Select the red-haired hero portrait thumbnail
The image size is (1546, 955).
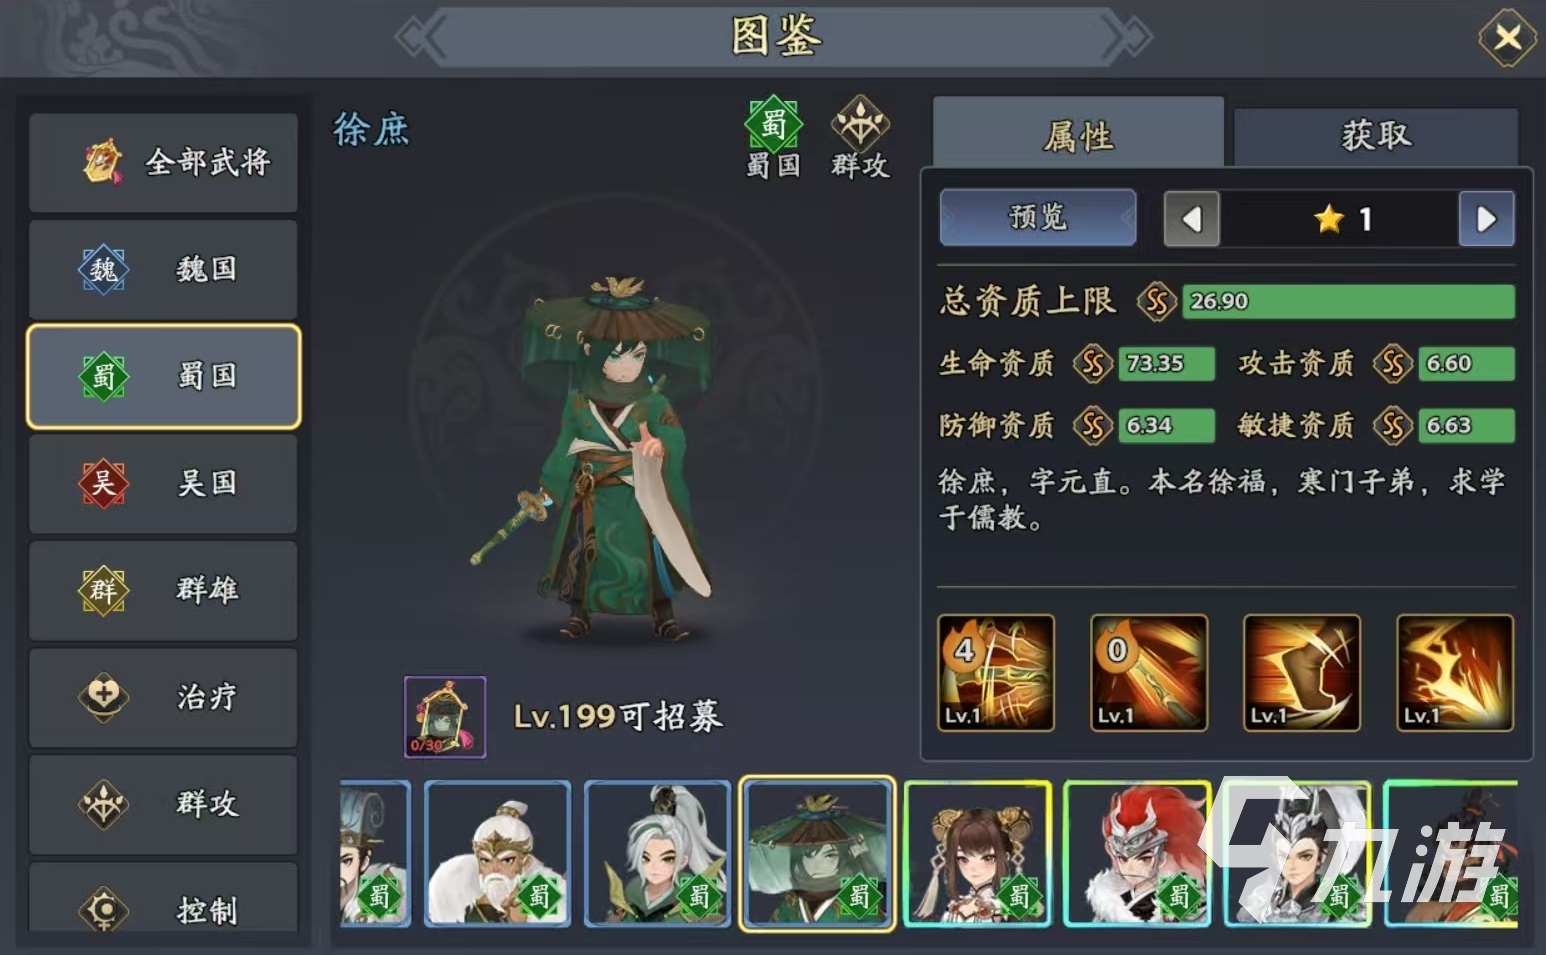1138,854
